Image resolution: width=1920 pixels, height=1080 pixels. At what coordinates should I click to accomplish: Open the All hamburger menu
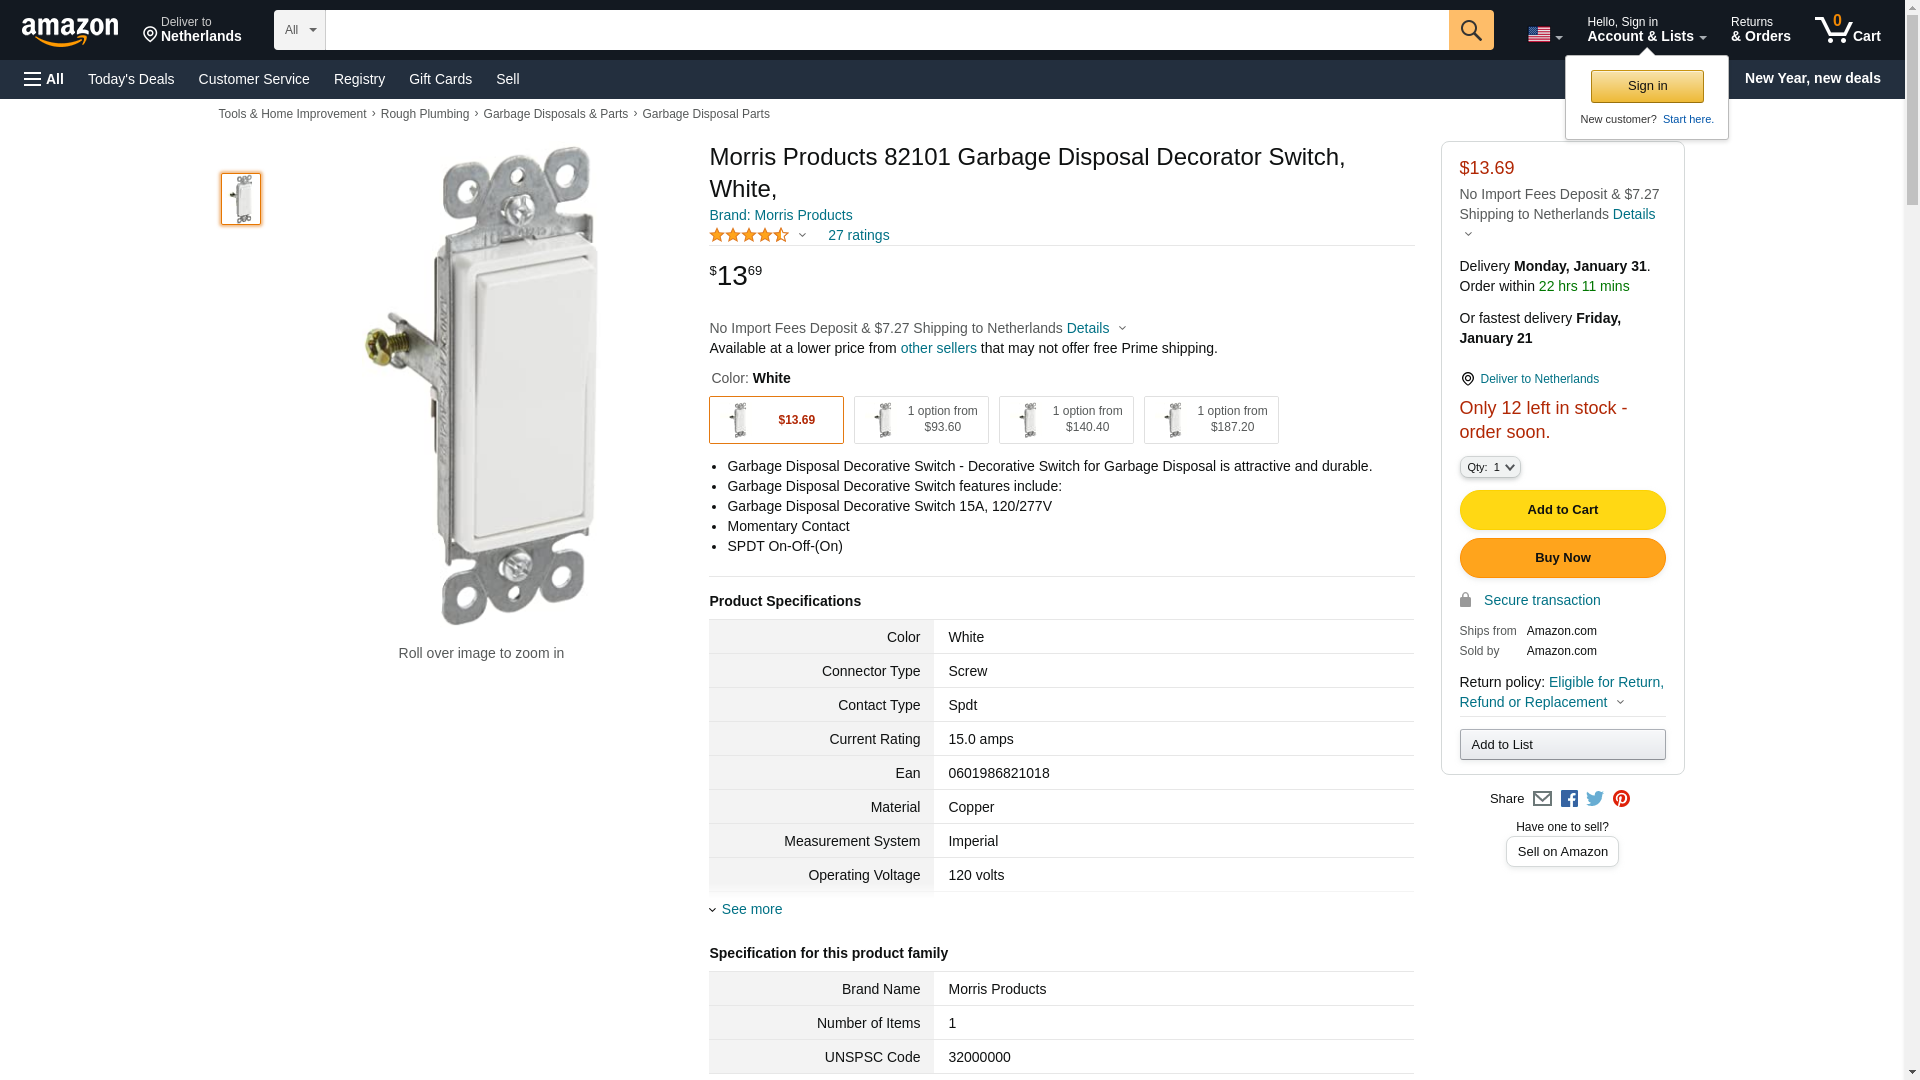click(x=44, y=79)
